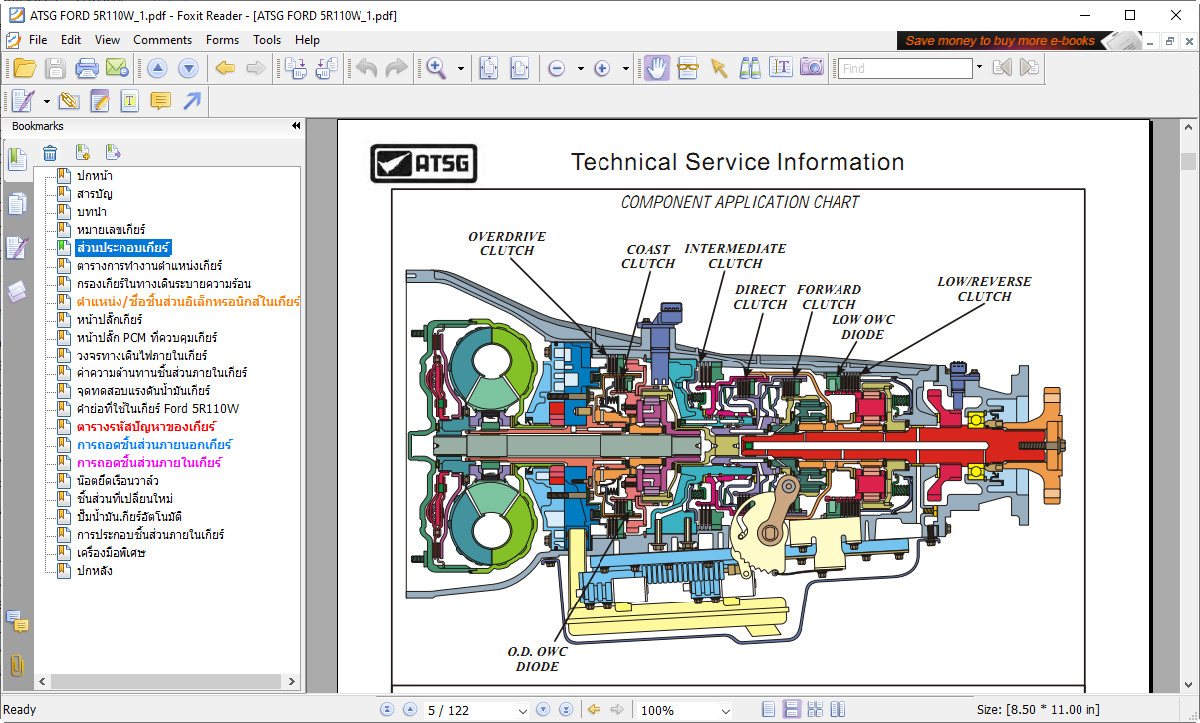Zoom in with the plus circle icon
This screenshot has height=723, width=1200.
coord(602,68)
